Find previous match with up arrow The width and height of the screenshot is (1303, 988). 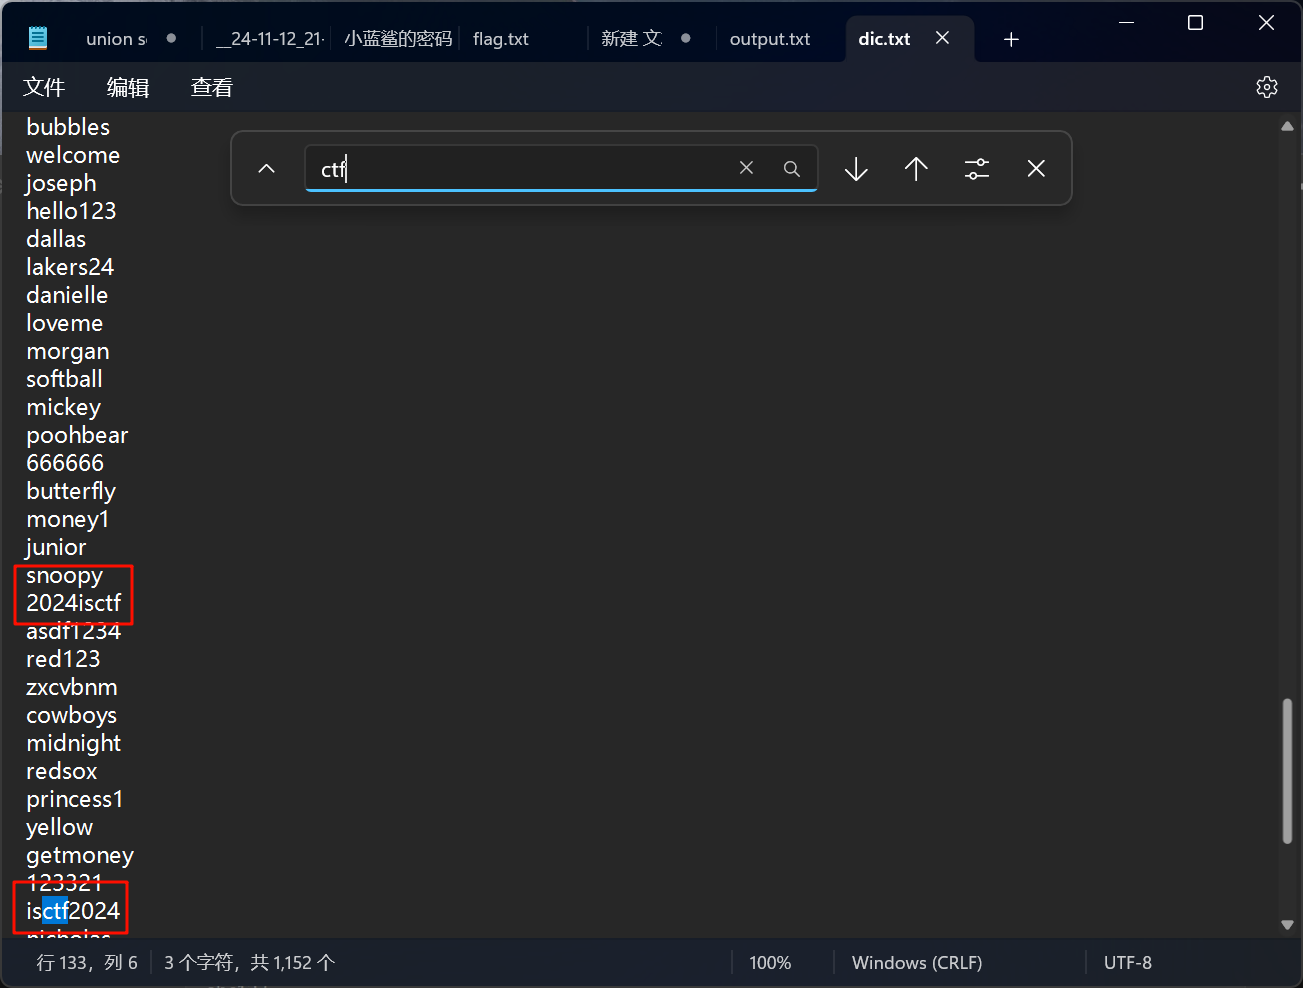[x=916, y=169]
